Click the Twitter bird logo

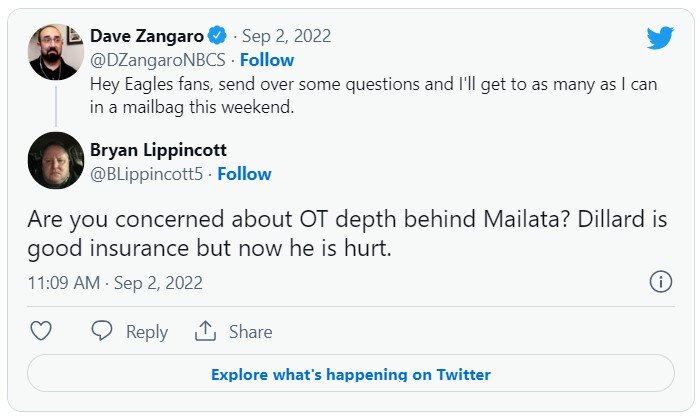[x=659, y=38]
